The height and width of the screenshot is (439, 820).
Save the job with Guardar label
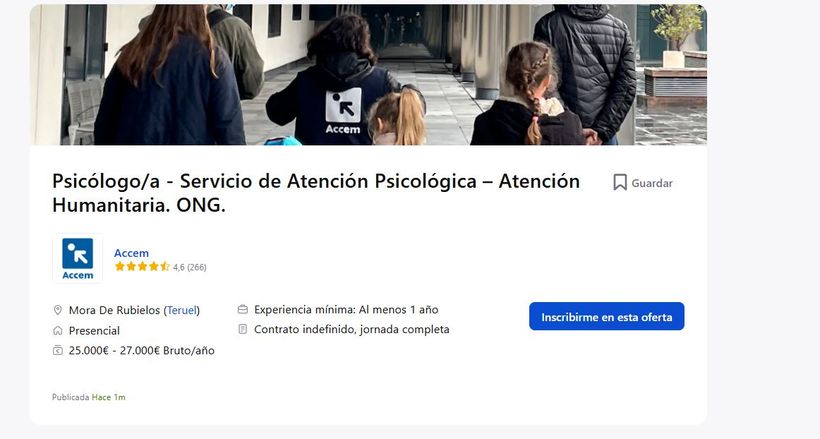click(x=652, y=183)
